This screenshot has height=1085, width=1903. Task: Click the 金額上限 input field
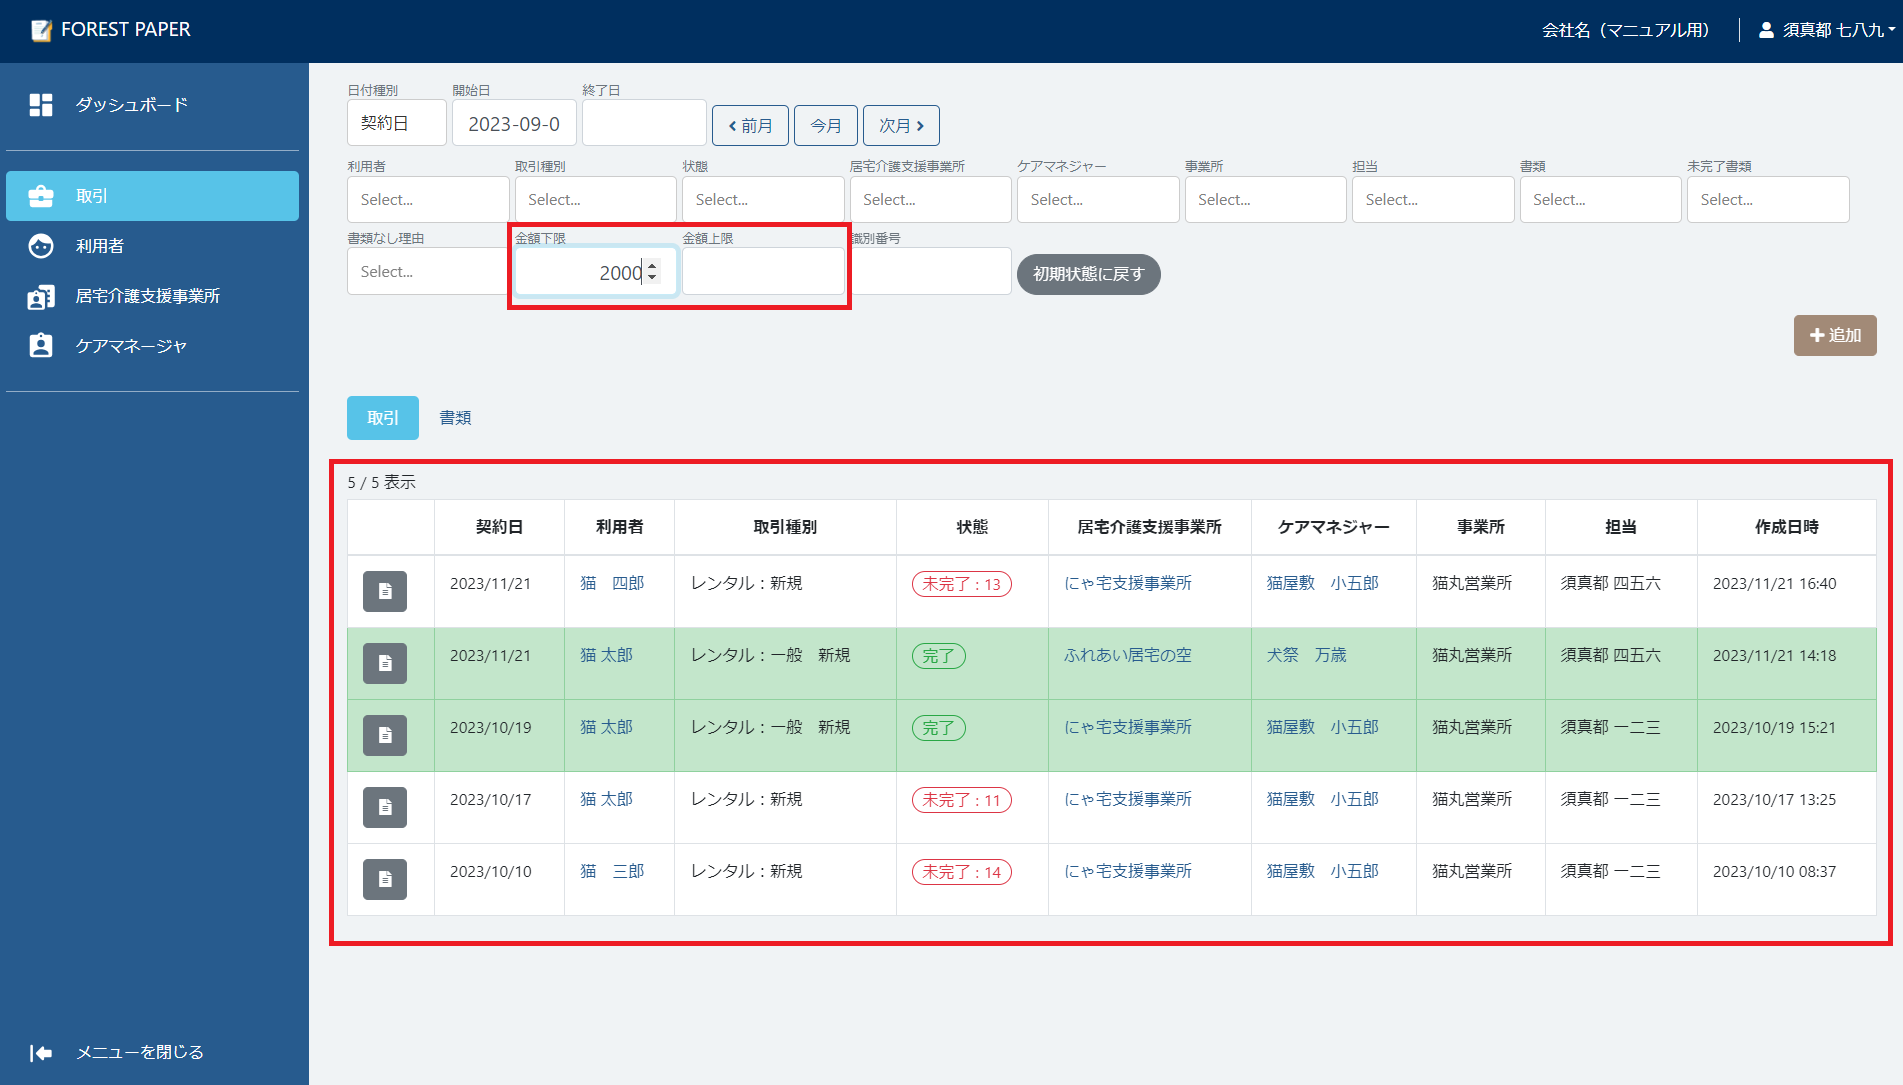pos(762,272)
